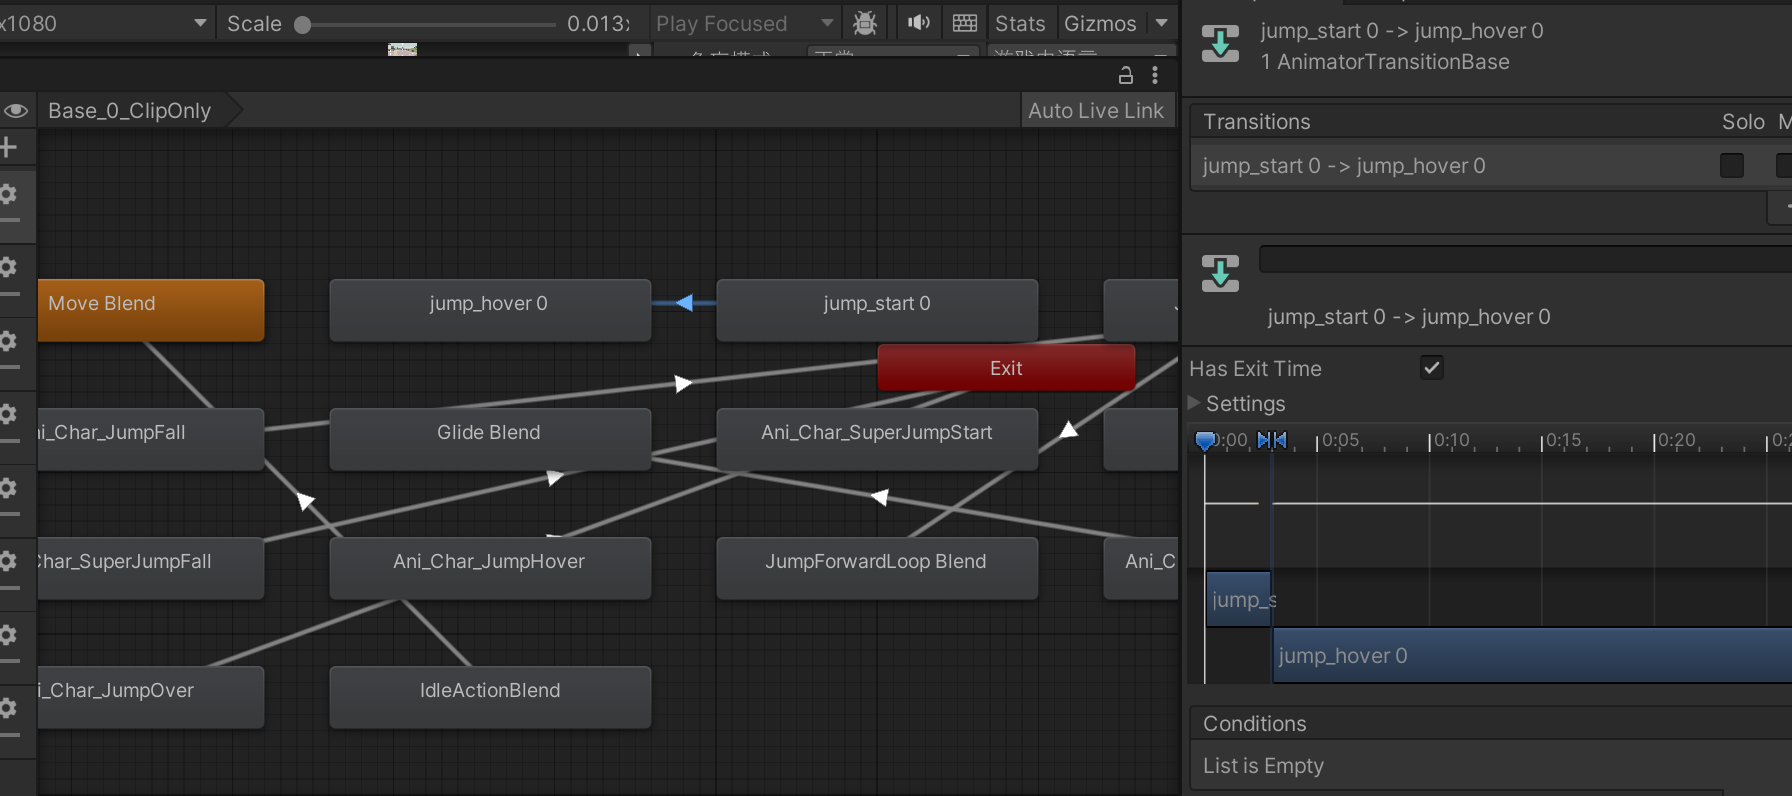Screen dimensions: 1792x796
Task: Click the red Exit node
Action: click(x=1006, y=368)
